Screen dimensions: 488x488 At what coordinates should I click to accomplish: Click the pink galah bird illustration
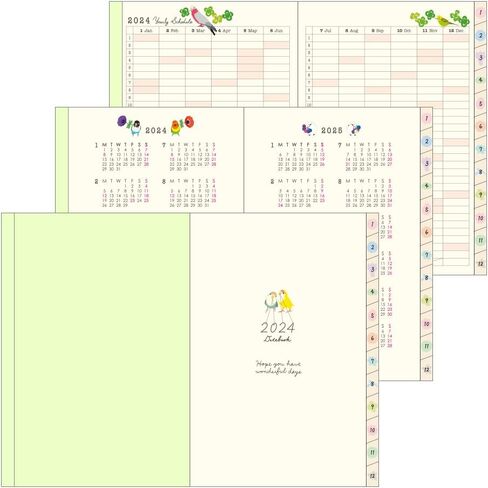click(x=203, y=20)
